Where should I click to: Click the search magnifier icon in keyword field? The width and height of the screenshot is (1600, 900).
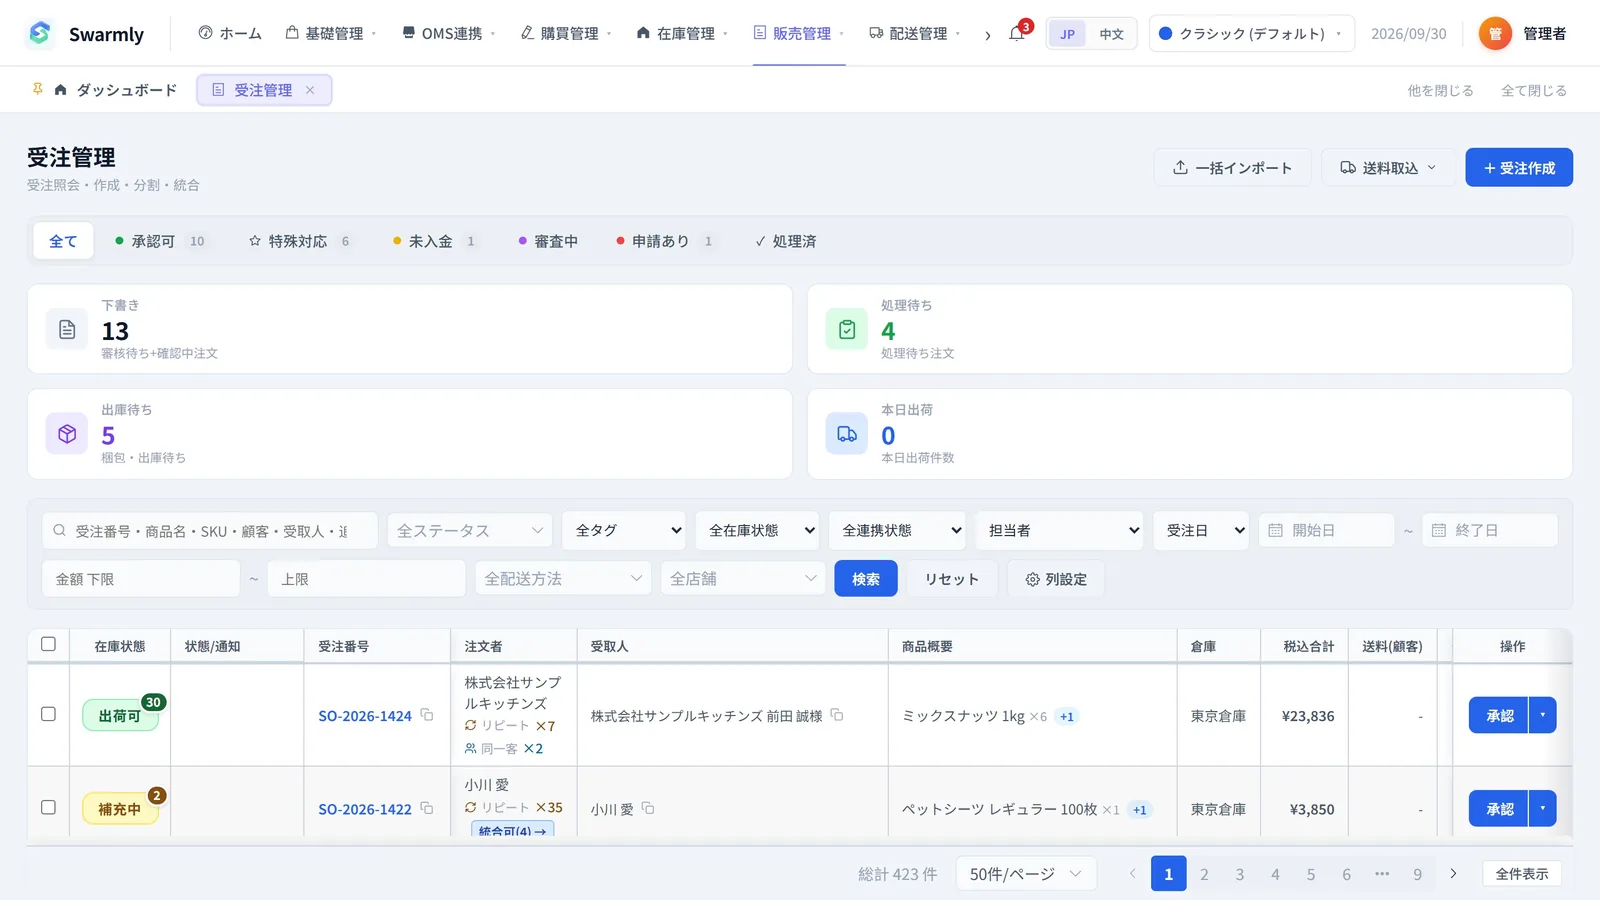coord(60,530)
